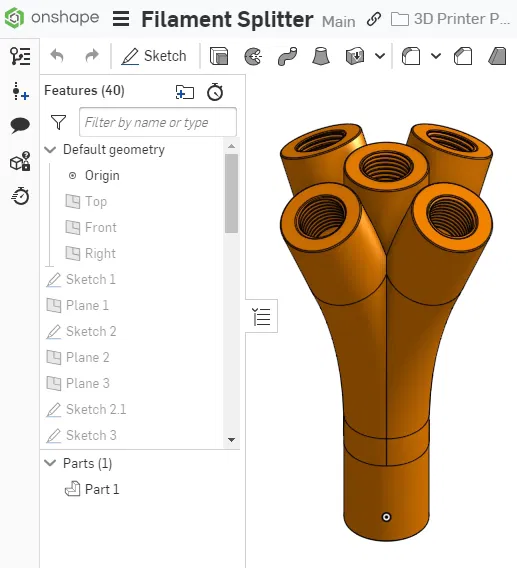517x568 pixels.
Task: Select the Chamfer tool
Action: click(463, 56)
